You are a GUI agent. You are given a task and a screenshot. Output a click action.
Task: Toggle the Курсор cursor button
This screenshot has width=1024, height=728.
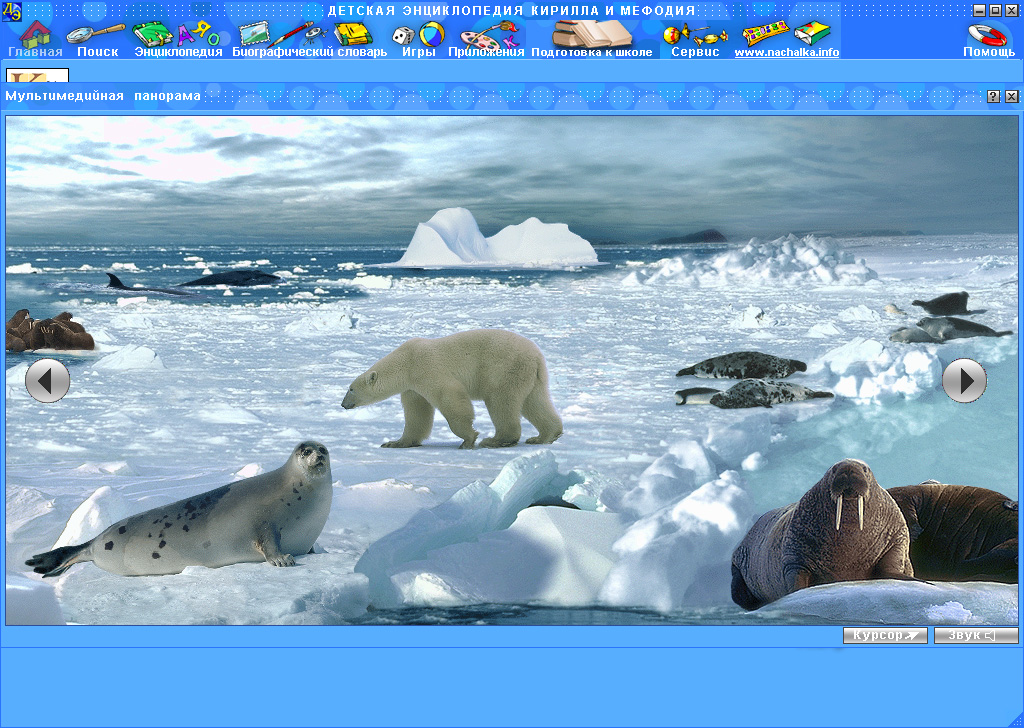pos(885,636)
